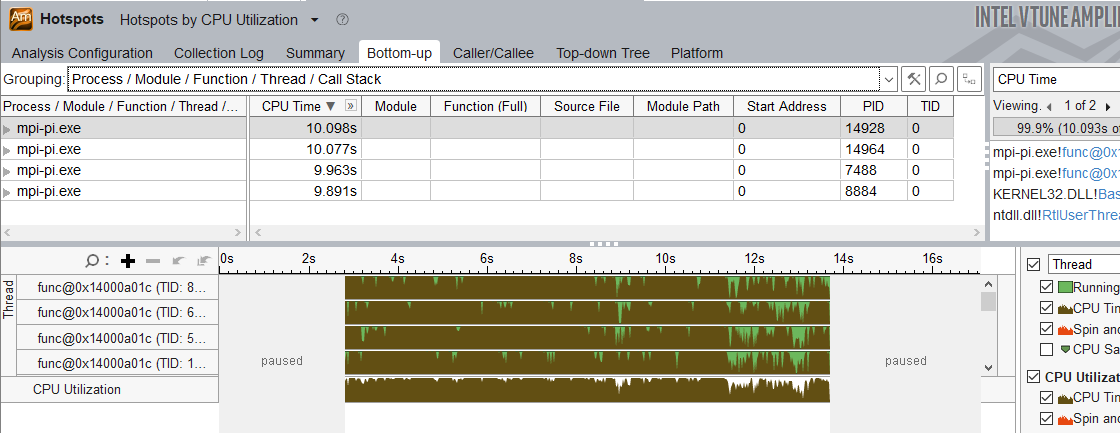
Task: Click Thread CPU Time brown legend swatch
Action: pyautogui.click(x=1064, y=308)
